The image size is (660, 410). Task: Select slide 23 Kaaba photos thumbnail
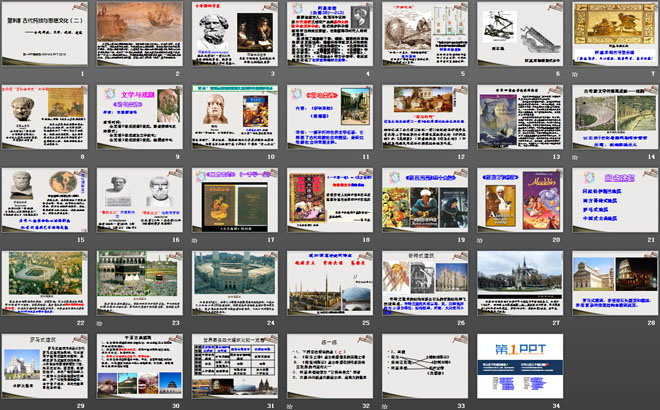click(x=140, y=283)
